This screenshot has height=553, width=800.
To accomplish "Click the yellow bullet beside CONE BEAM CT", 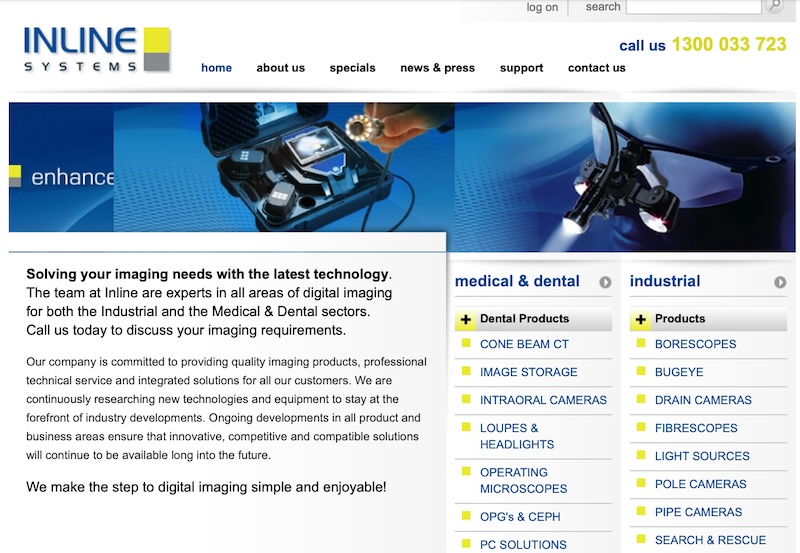I will pos(466,343).
